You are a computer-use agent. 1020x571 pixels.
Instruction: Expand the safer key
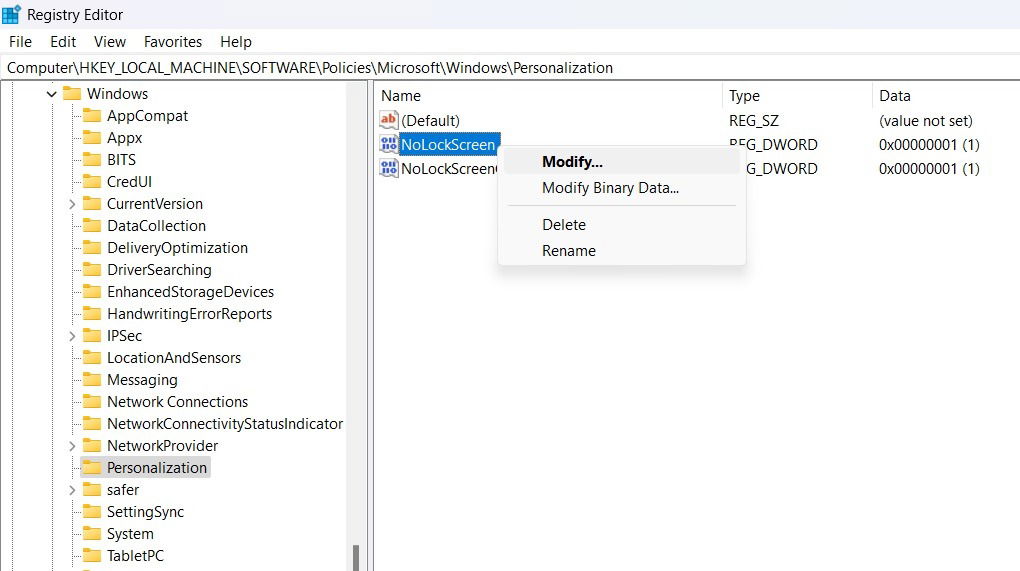tap(72, 490)
